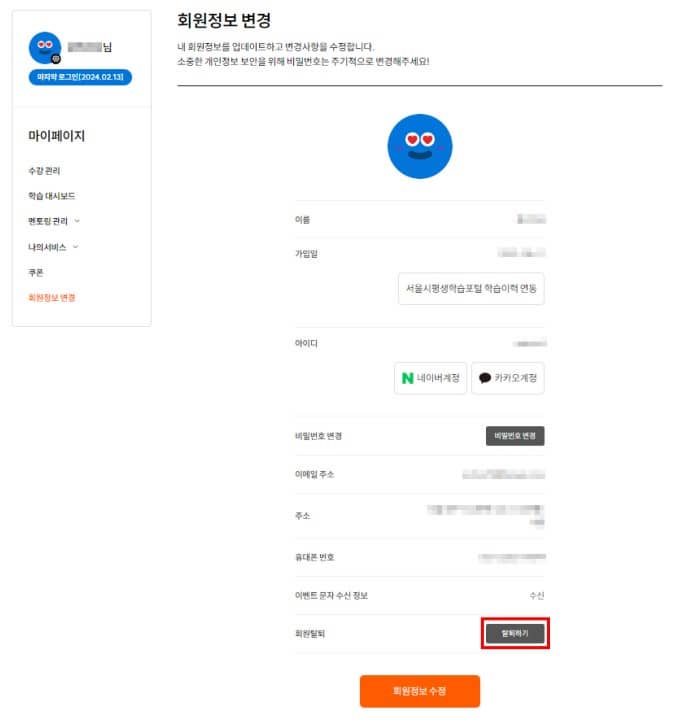Click the 이벤트 문자 수신 정보 label
This screenshot has height=724, width=692.
point(331,596)
